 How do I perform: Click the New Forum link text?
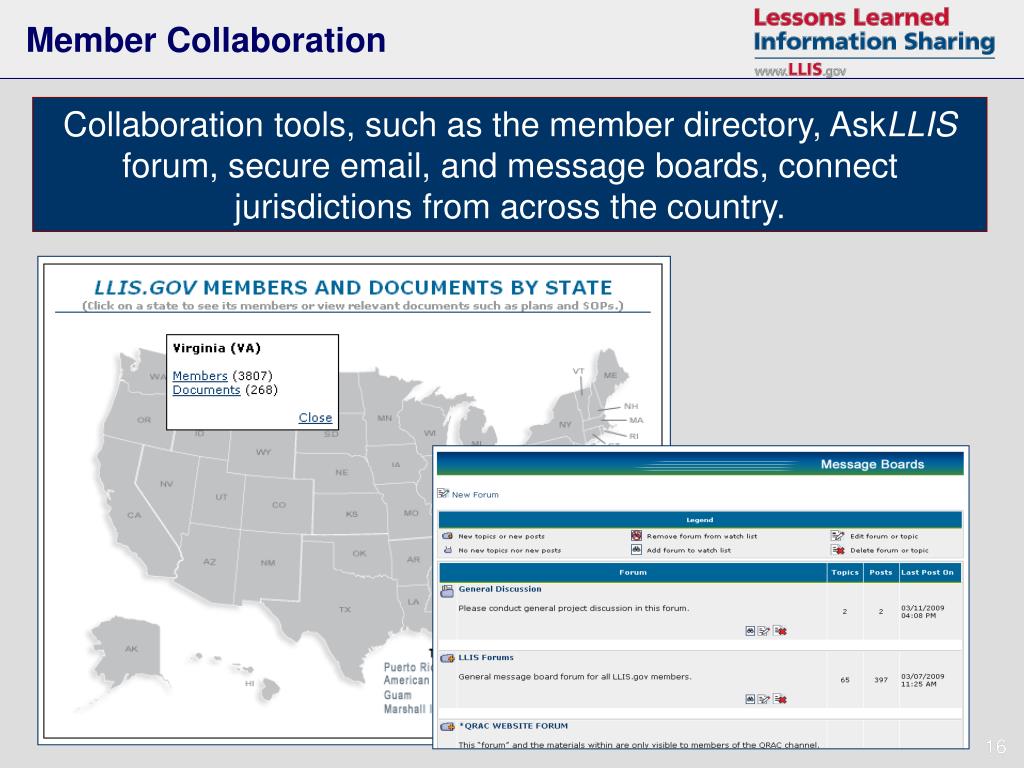(475, 494)
